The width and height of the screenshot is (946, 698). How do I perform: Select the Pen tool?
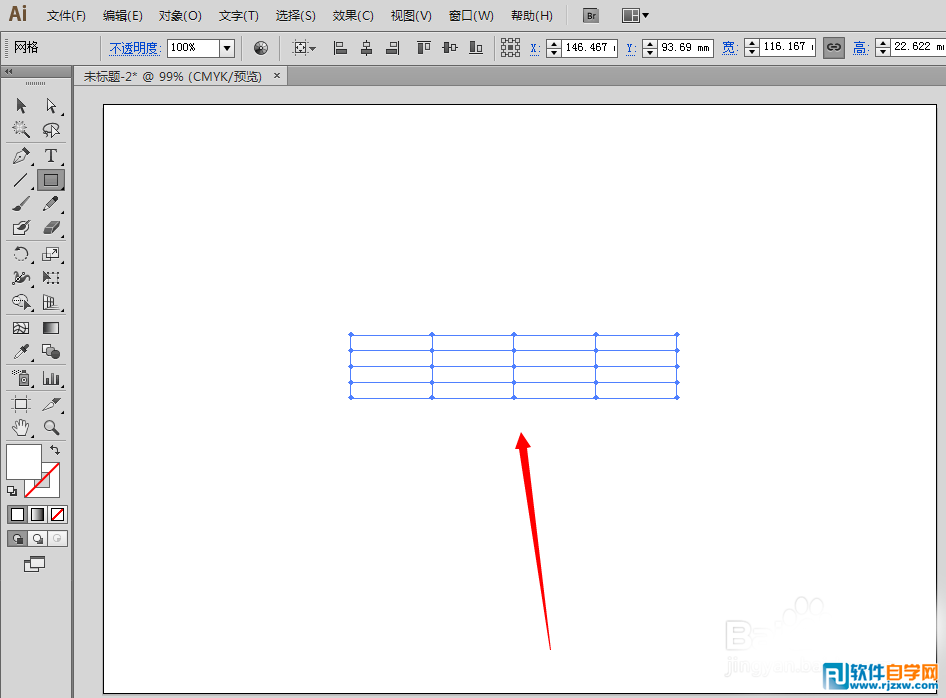tap(21, 156)
